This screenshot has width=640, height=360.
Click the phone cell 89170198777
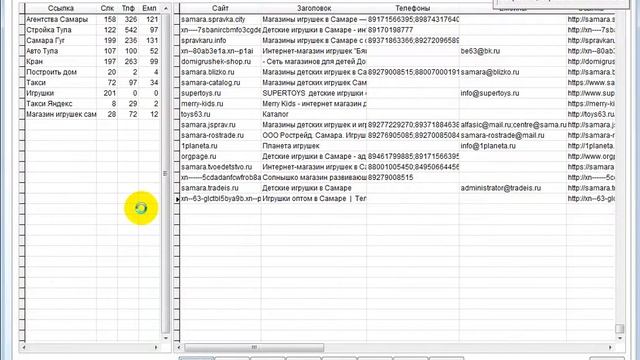pyautogui.click(x=413, y=30)
